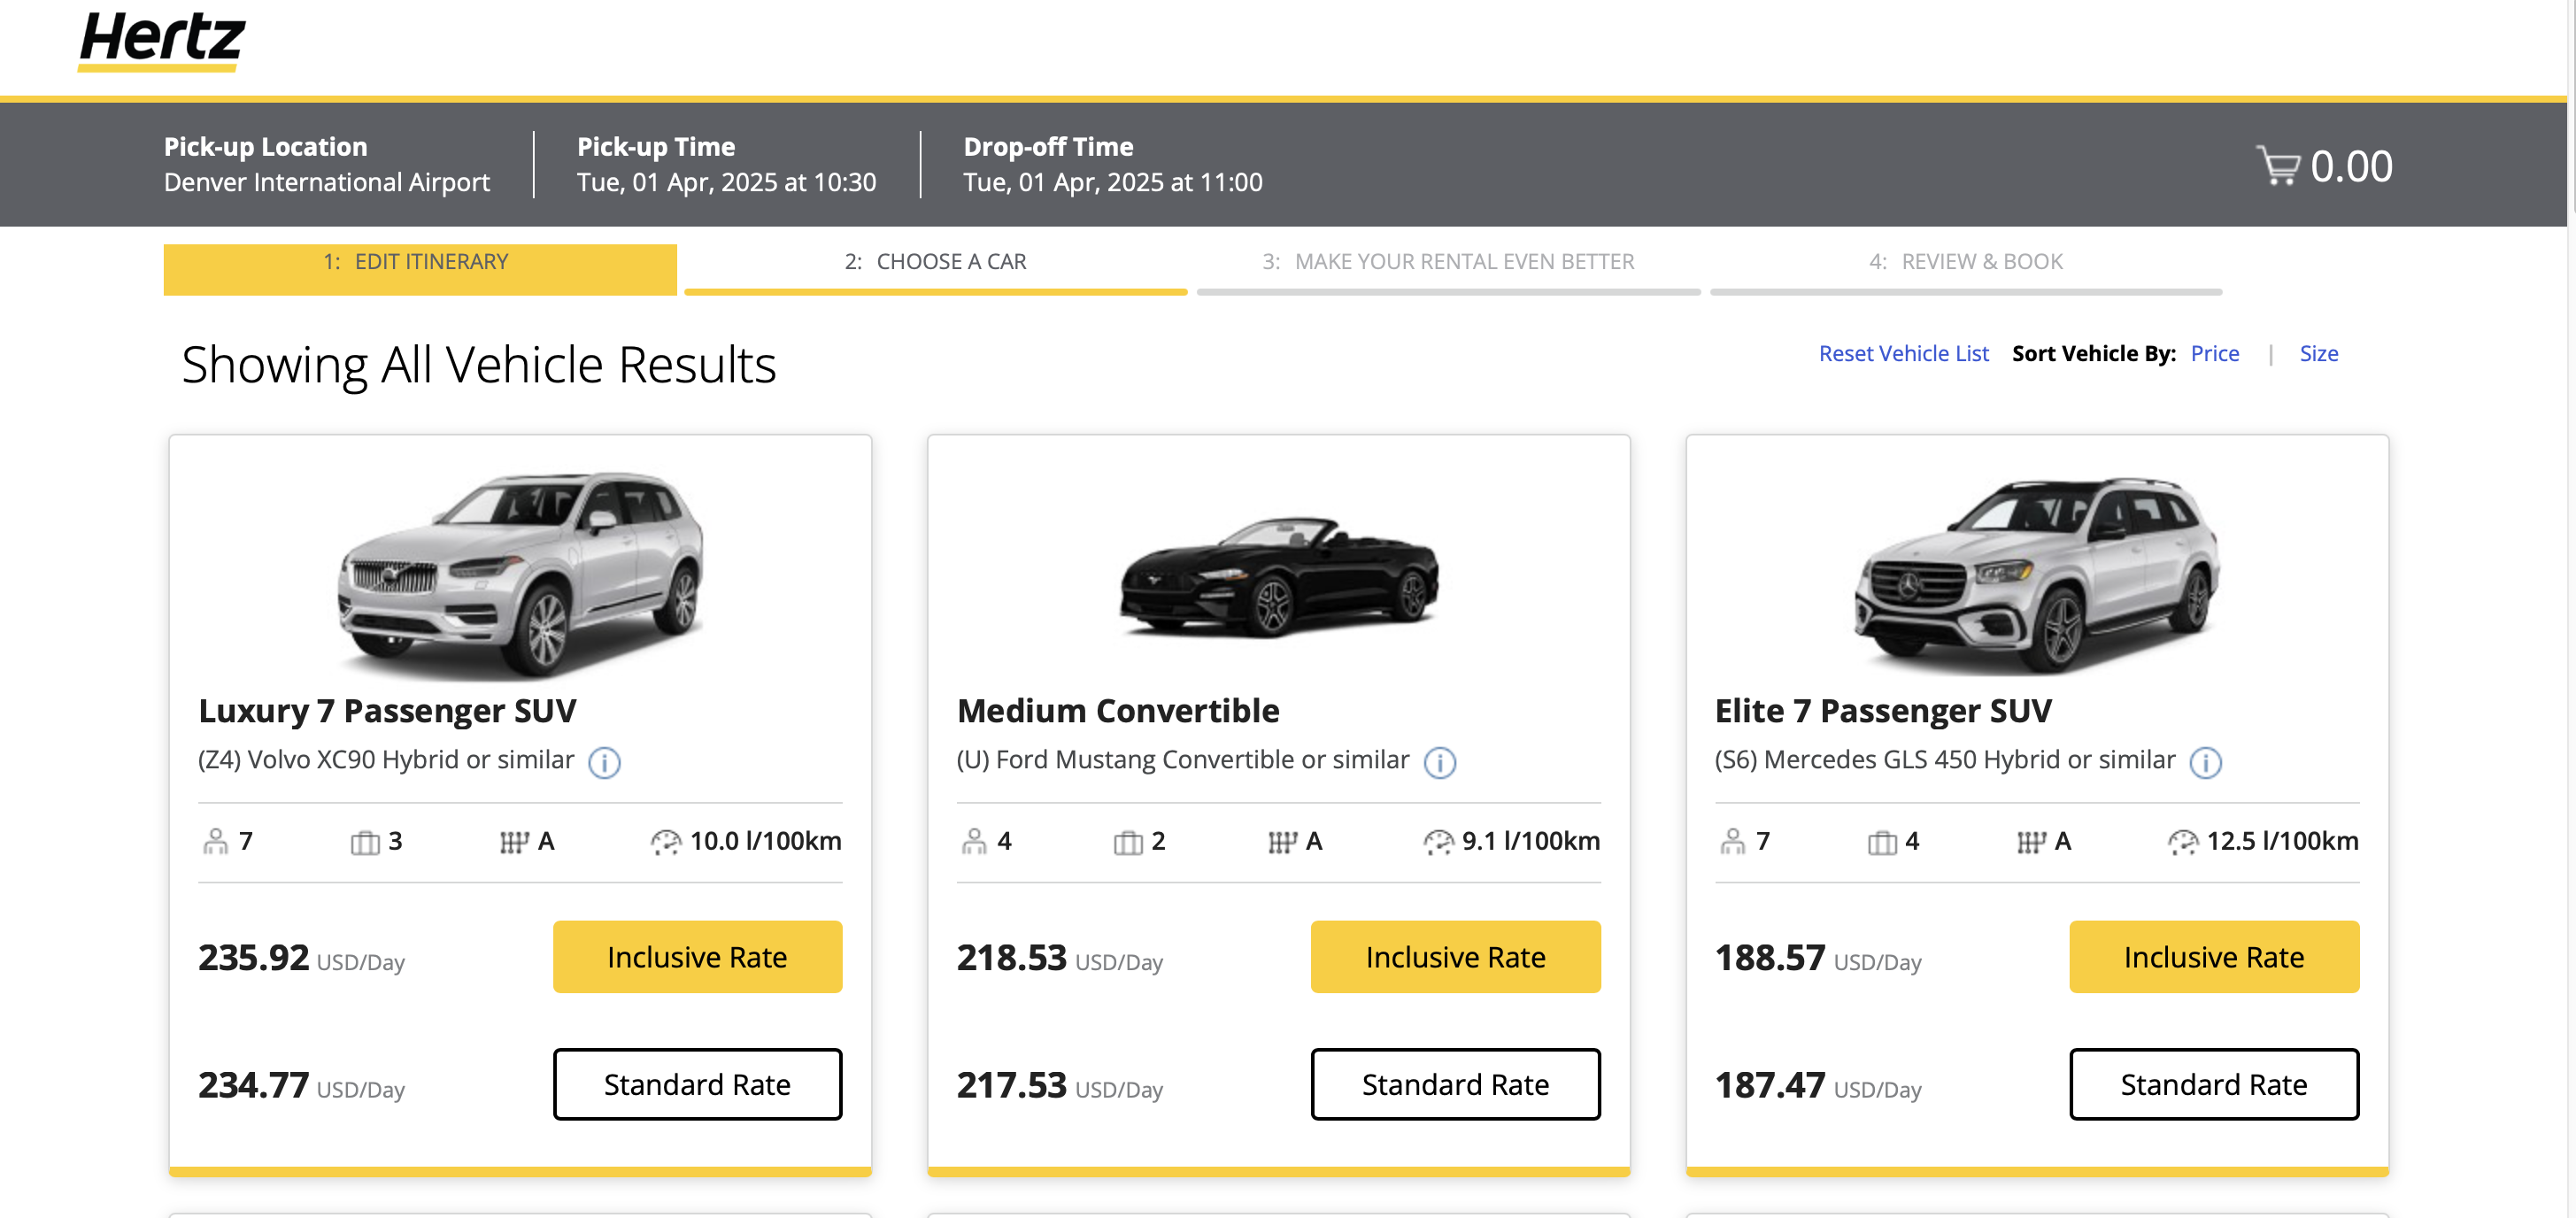
Task: Sort vehicles by Price
Action: 2215,353
